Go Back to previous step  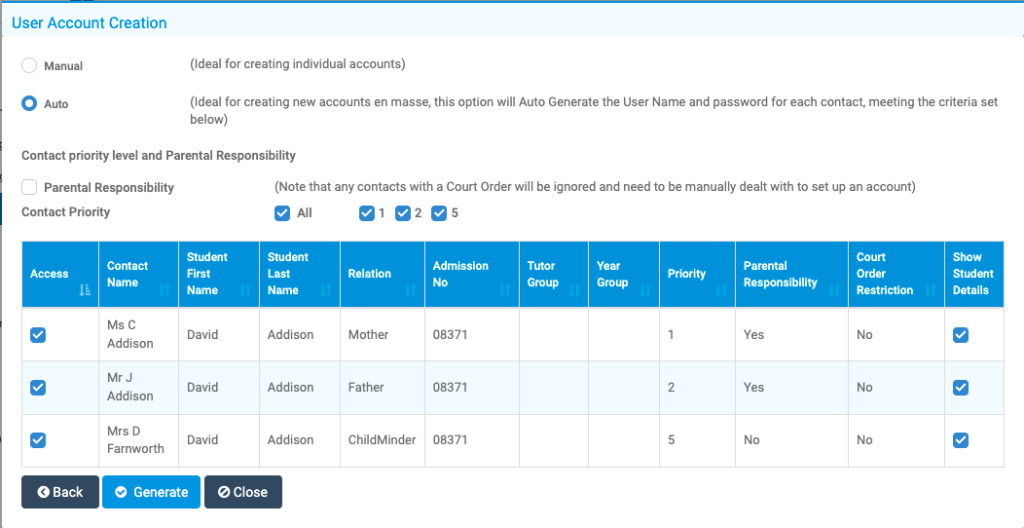tap(60, 492)
